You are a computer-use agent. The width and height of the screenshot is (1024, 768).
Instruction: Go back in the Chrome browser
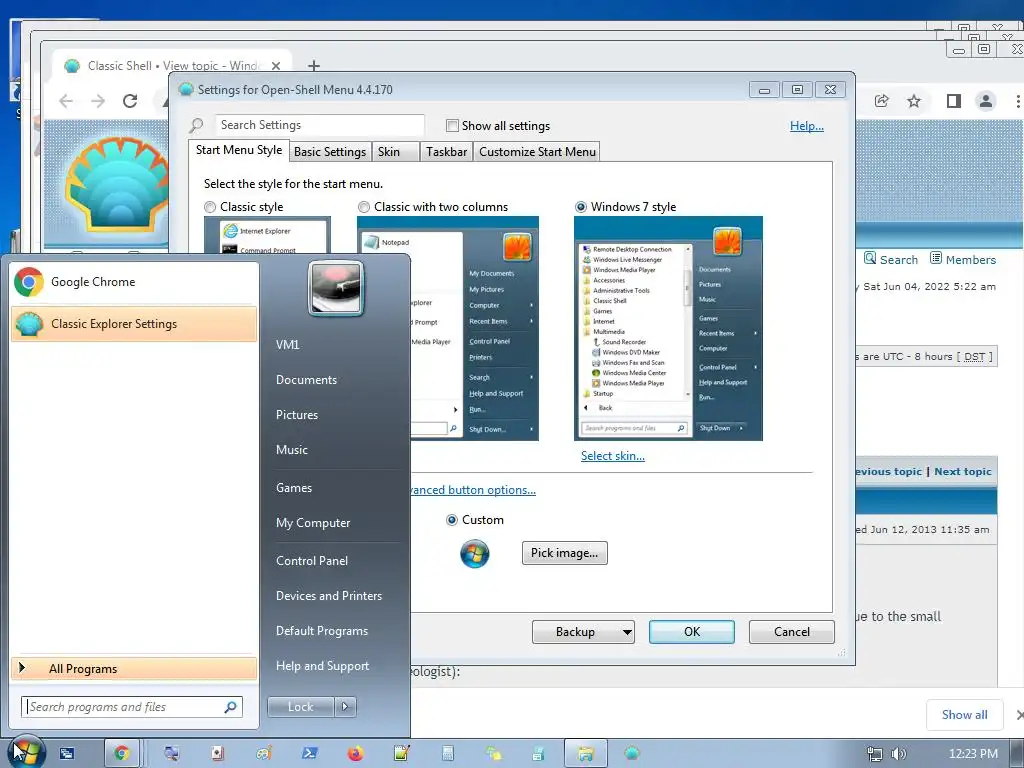(x=66, y=101)
